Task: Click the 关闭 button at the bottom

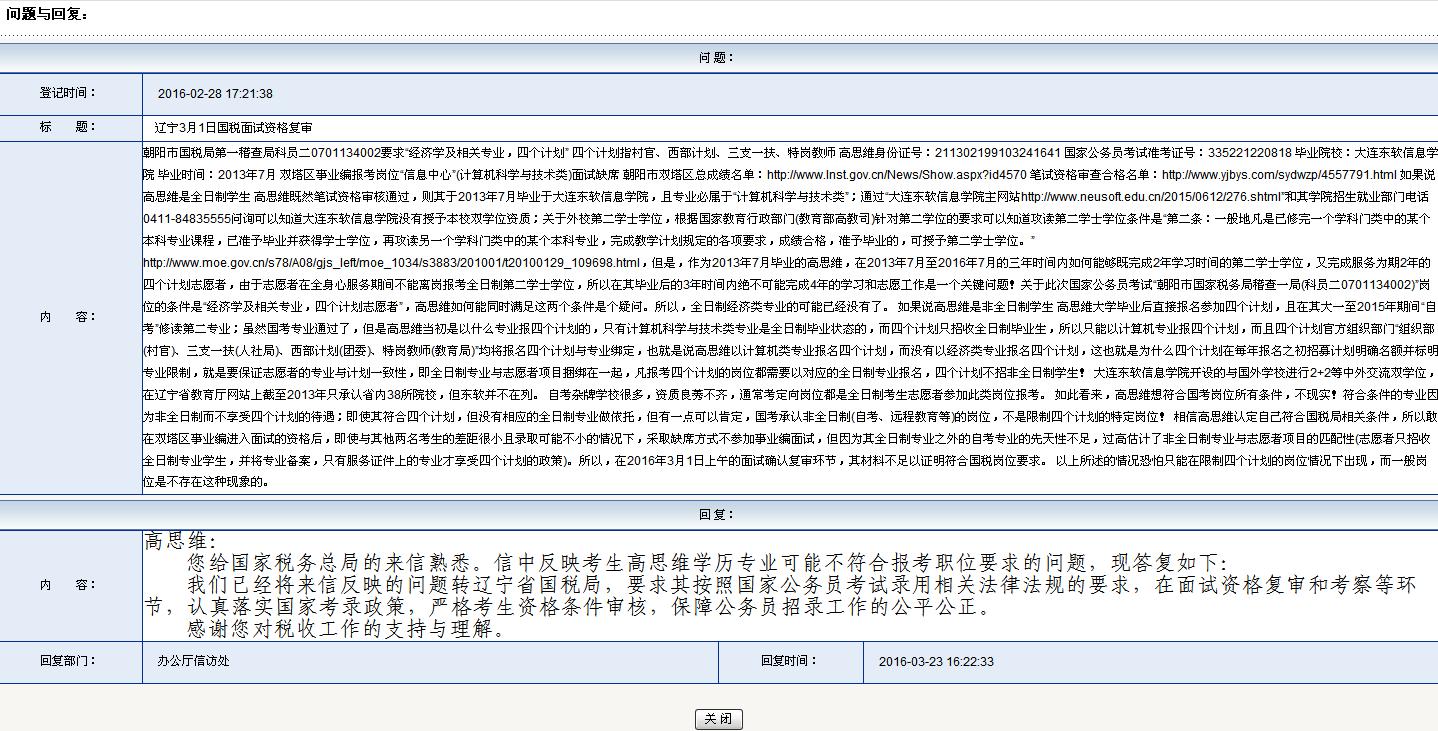Action: (718, 719)
